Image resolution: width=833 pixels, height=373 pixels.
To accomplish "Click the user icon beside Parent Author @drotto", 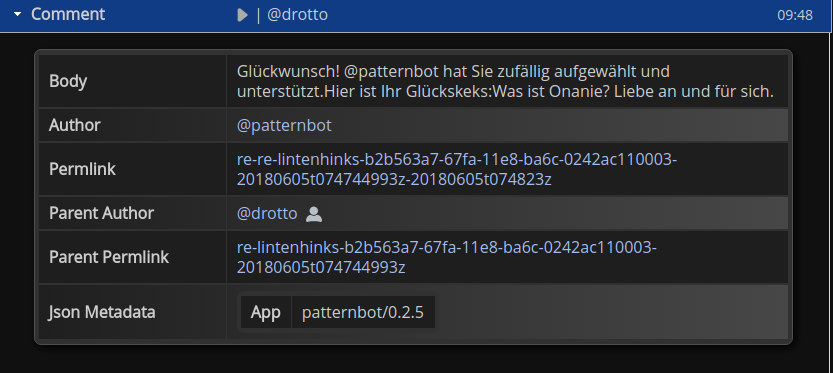I will click(314, 214).
